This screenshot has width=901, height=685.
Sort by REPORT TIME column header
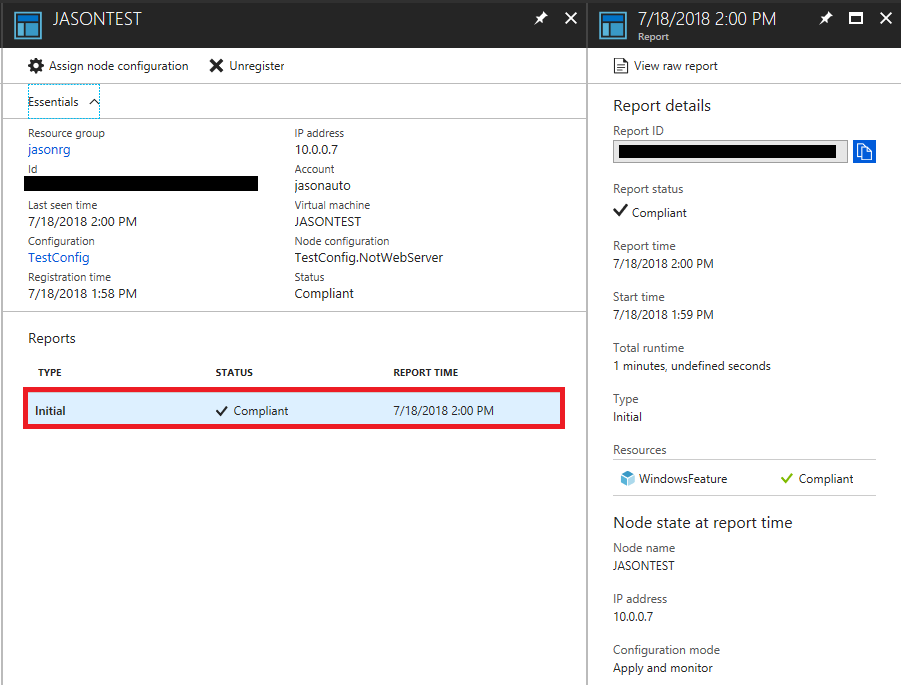[426, 372]
